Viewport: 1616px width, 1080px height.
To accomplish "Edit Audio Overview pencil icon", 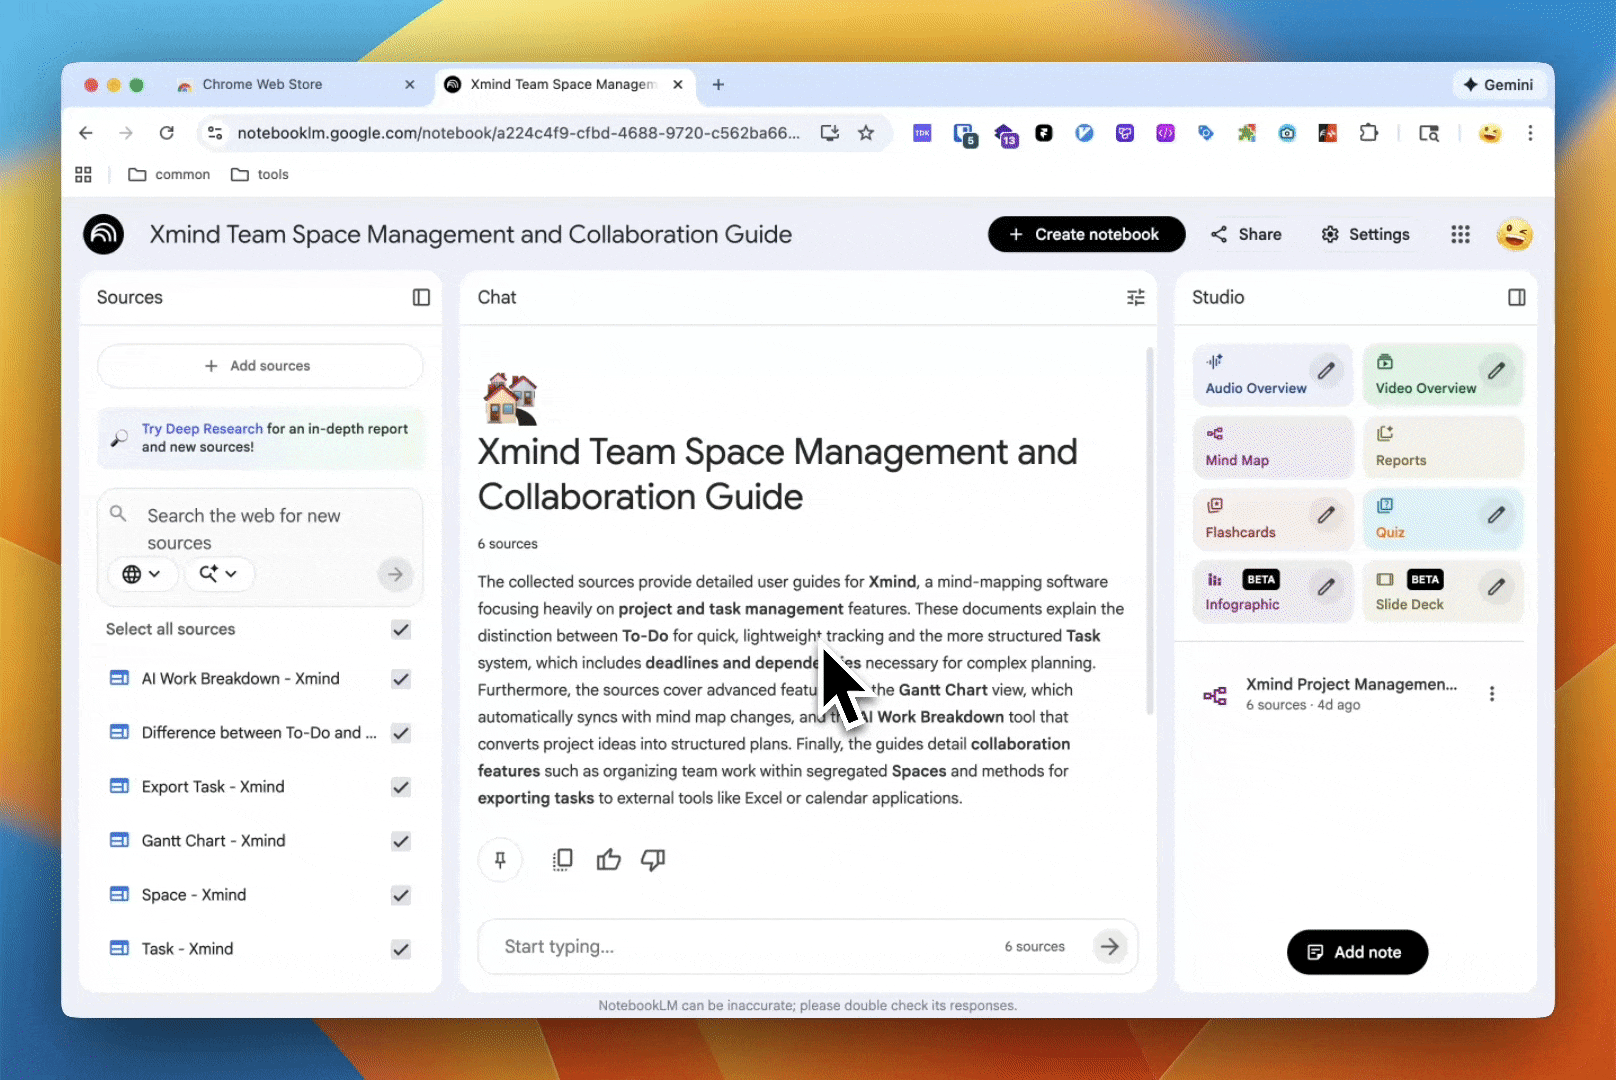I will pos(1326,371).
